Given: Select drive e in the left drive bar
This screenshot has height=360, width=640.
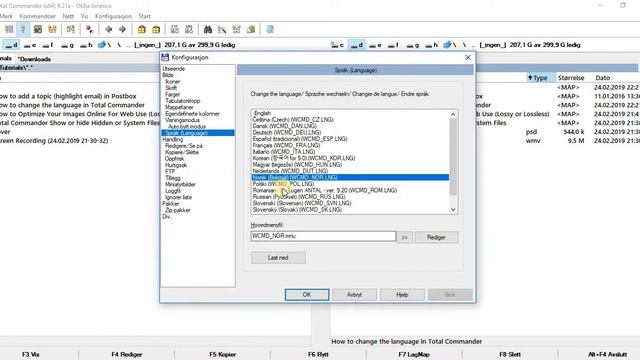Looking at the screenshot, I should (30, 45).
